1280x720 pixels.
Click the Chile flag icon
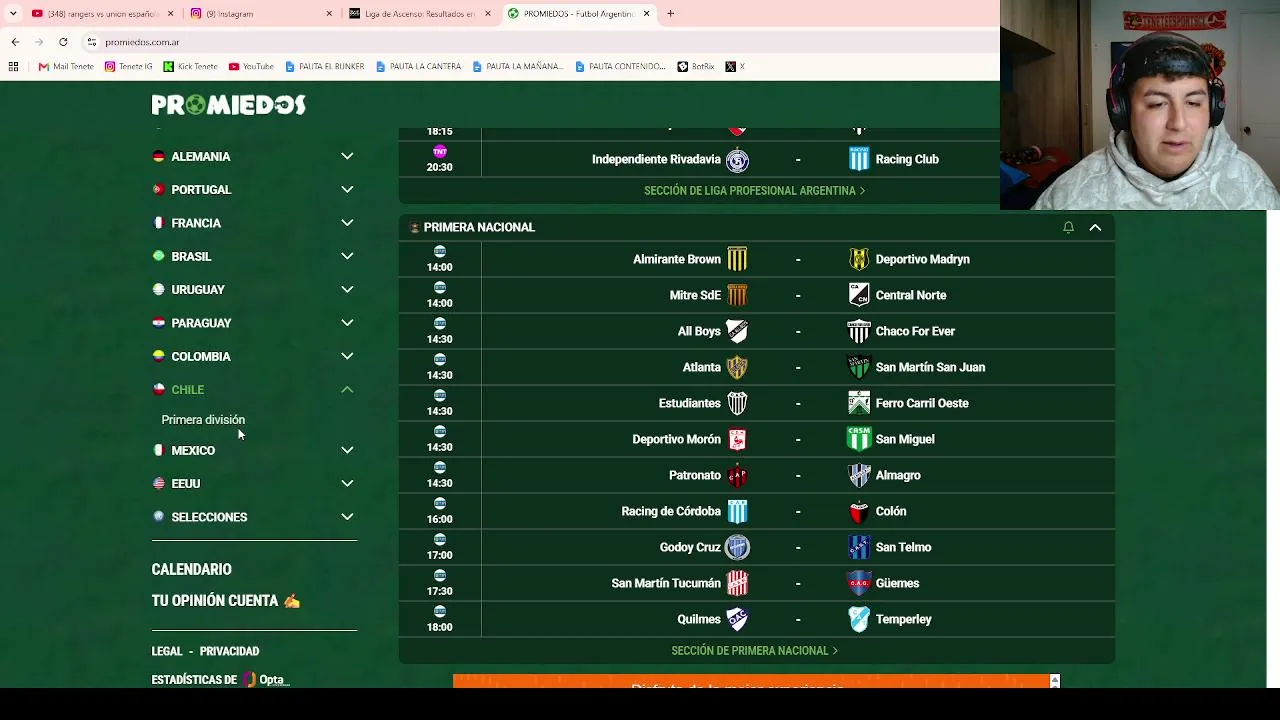coord(158,389)
